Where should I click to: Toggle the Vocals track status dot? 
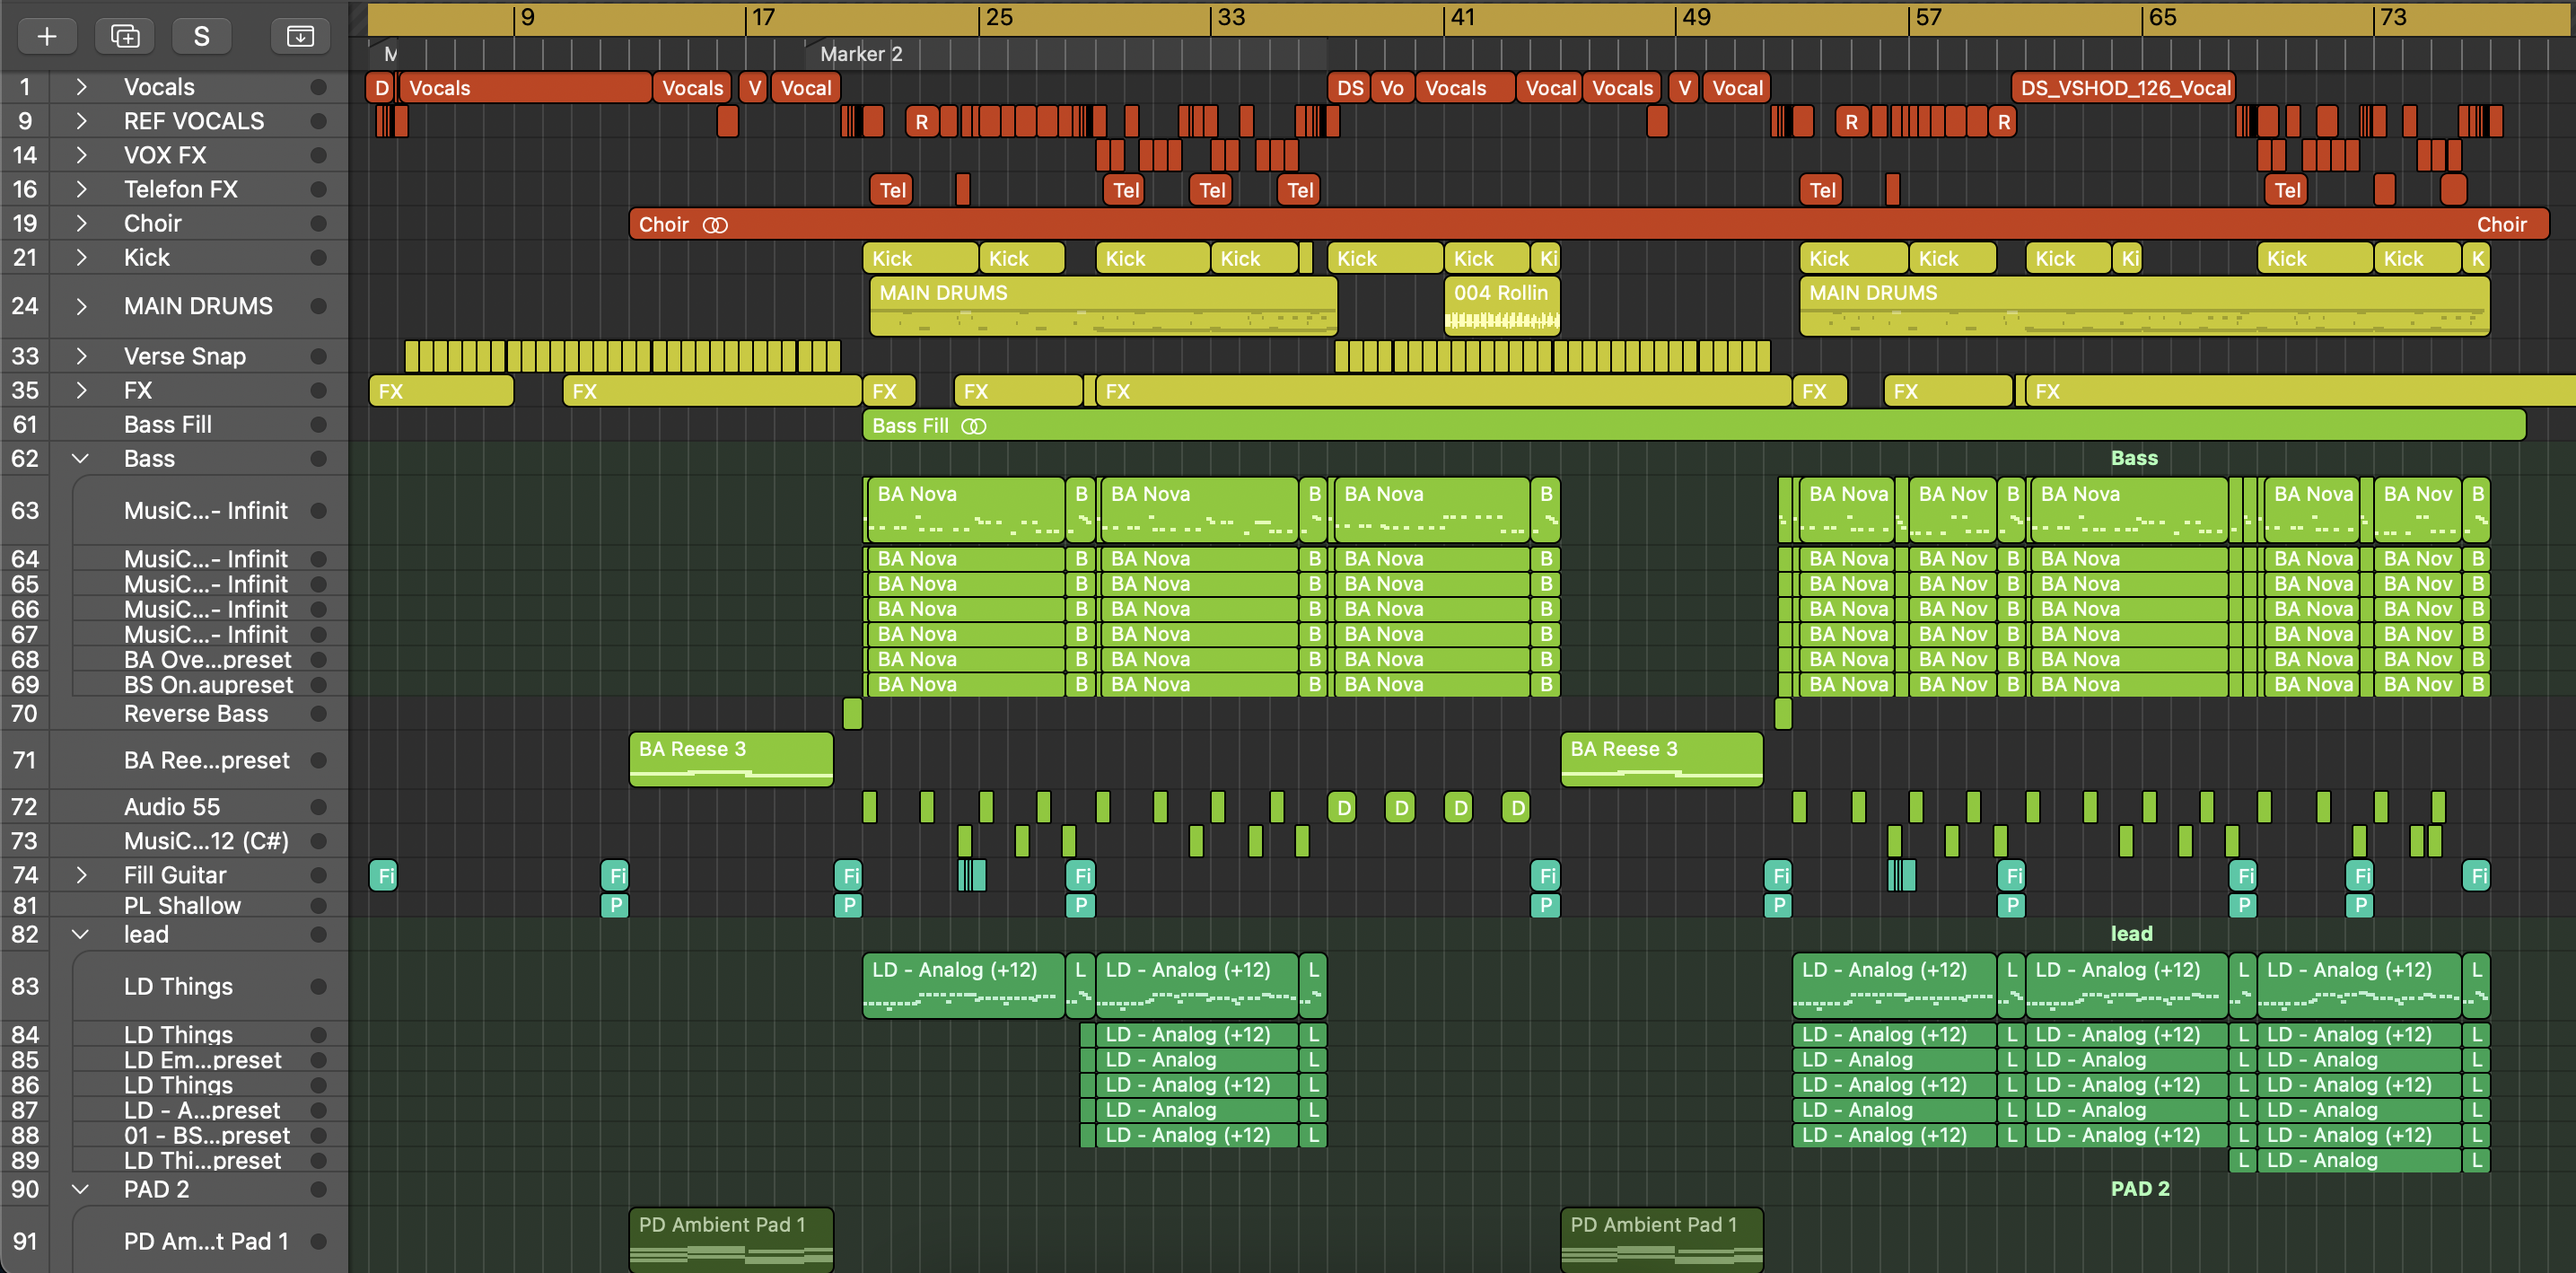(319, 87)
